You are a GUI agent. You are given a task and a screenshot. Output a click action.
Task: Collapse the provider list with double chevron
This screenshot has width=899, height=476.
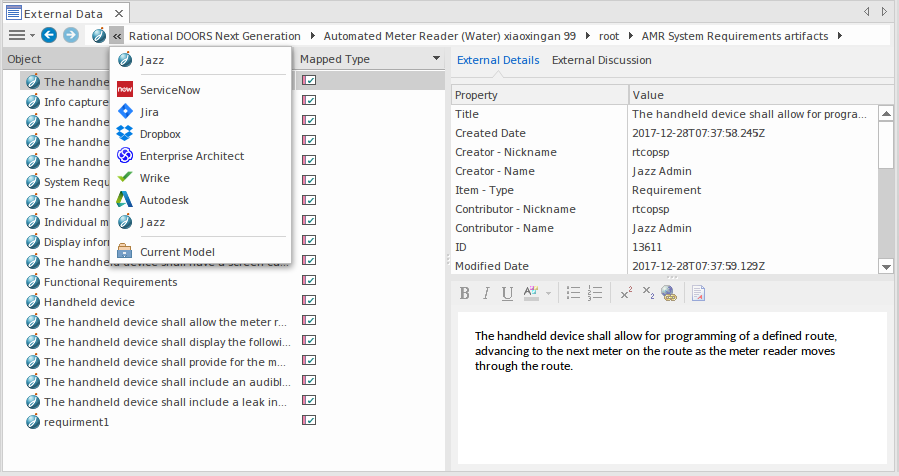tap(116, 36)
